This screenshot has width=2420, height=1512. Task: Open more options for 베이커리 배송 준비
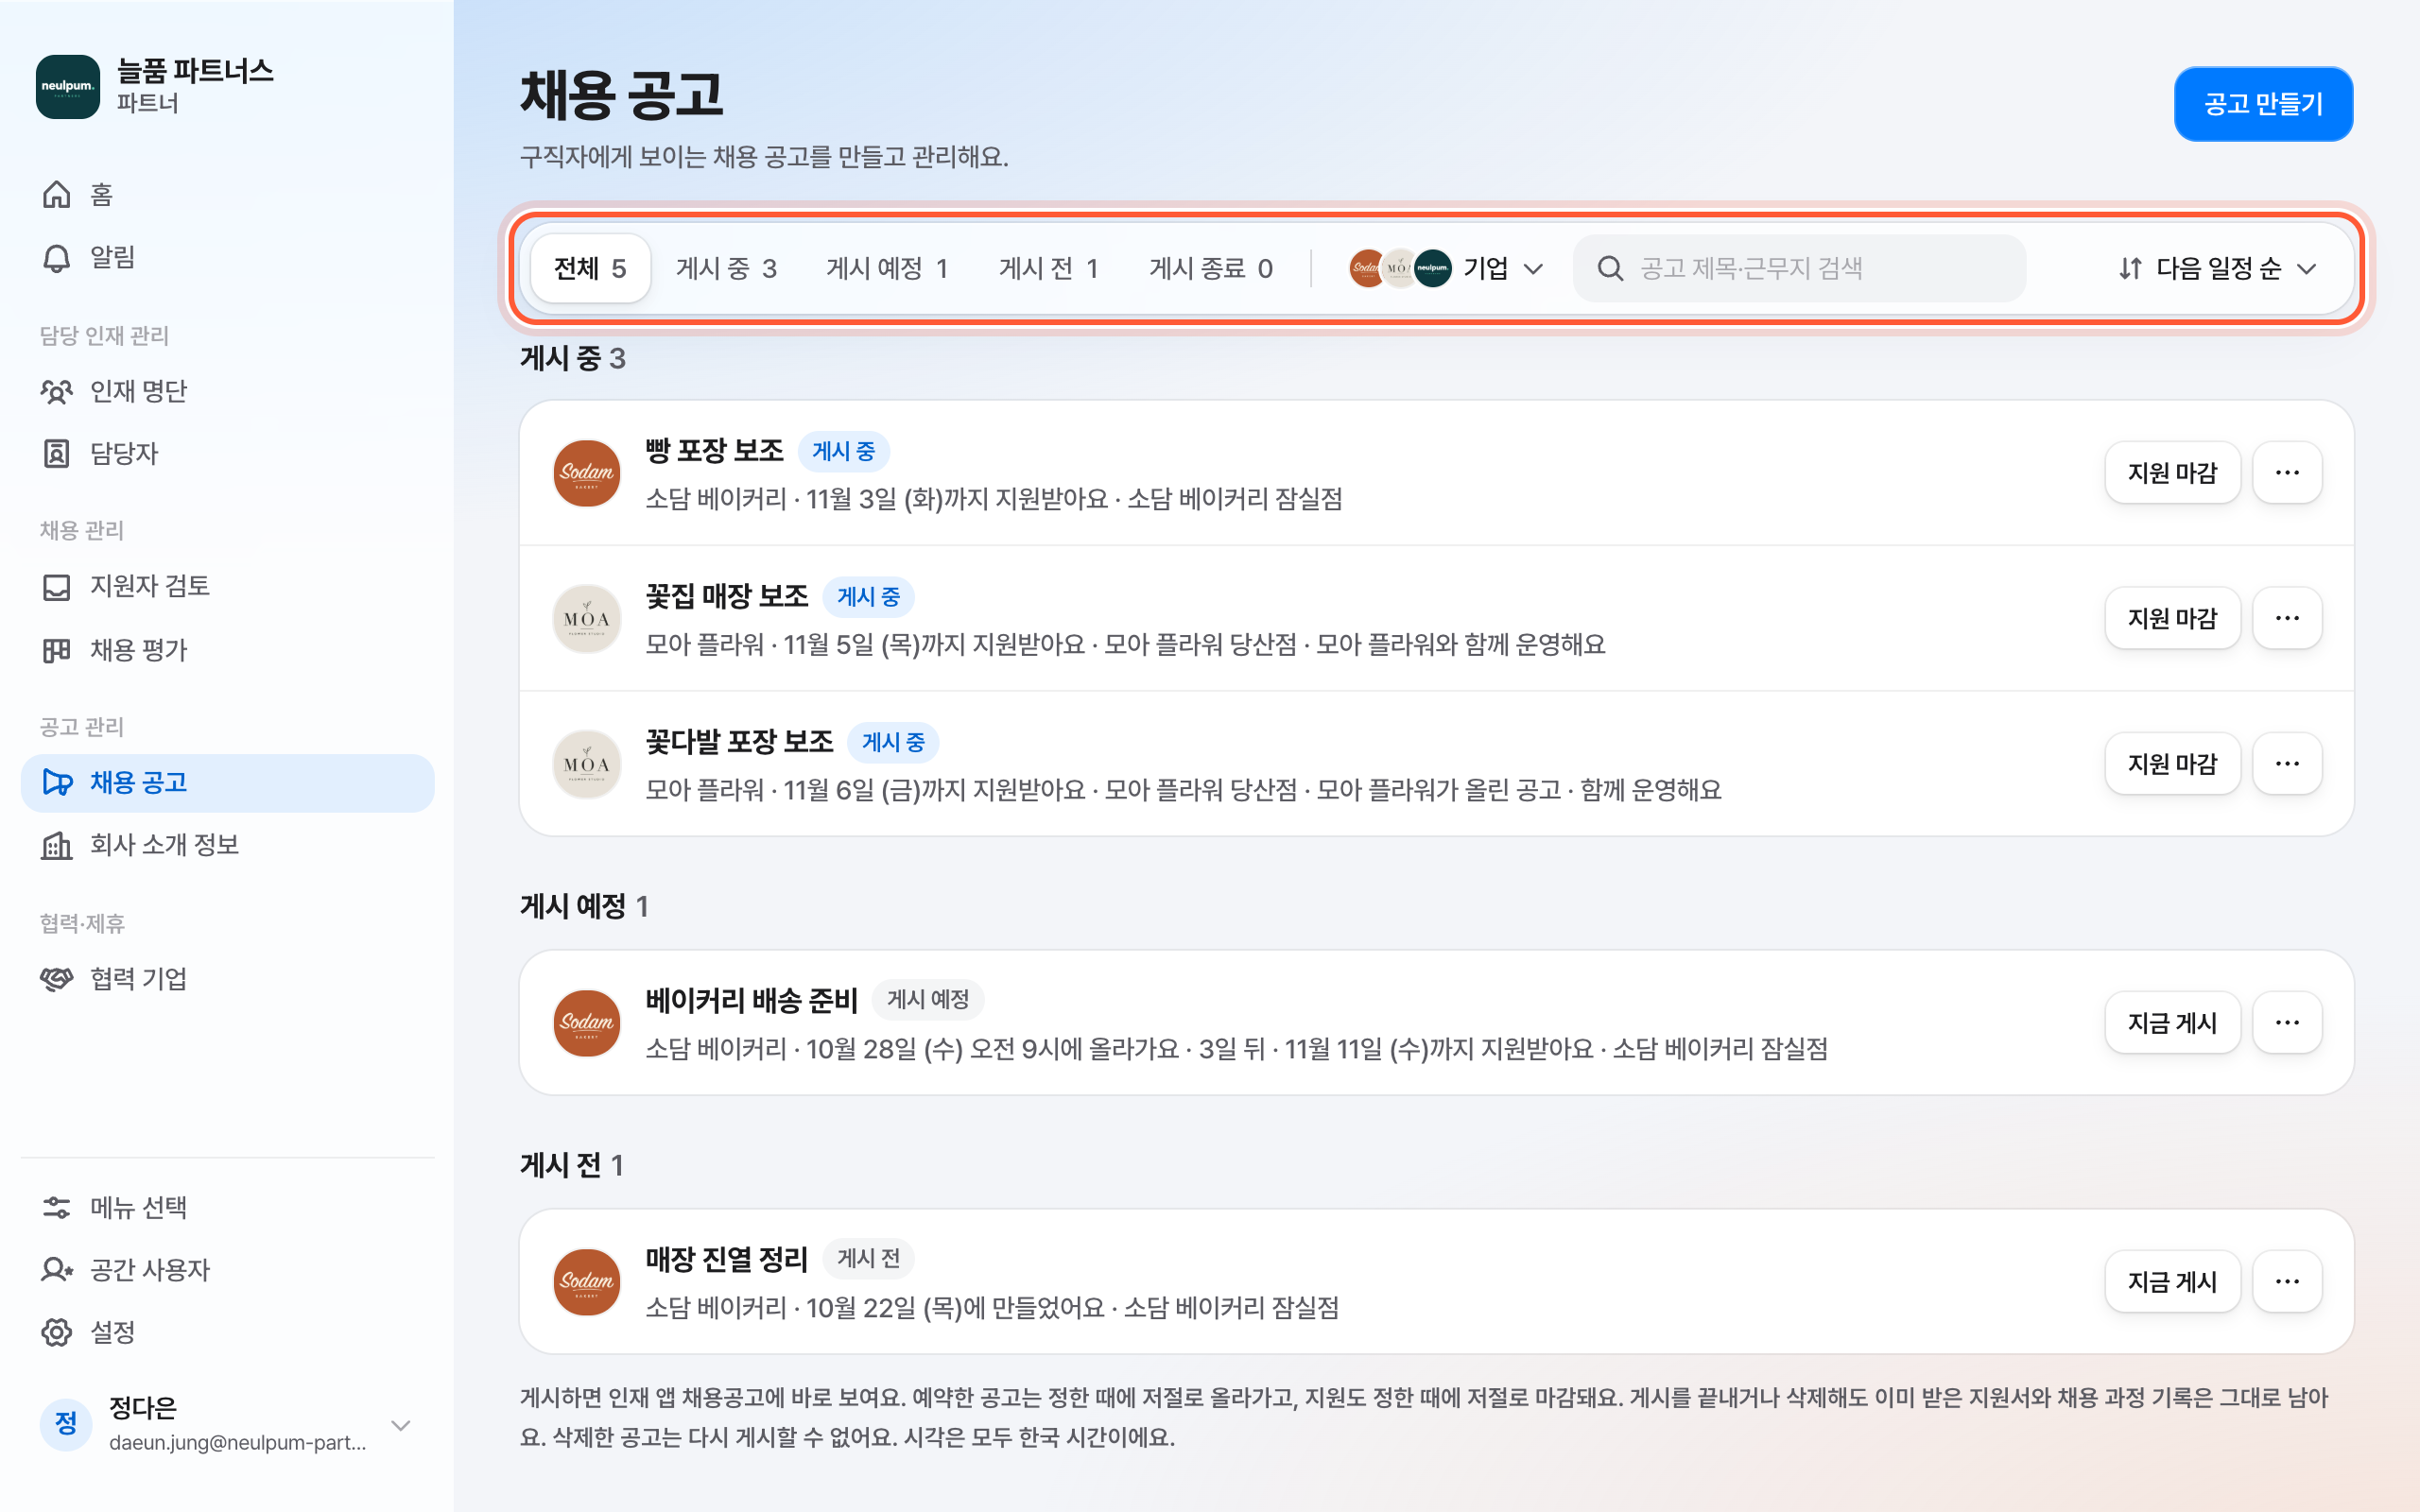(2287, 1023)
